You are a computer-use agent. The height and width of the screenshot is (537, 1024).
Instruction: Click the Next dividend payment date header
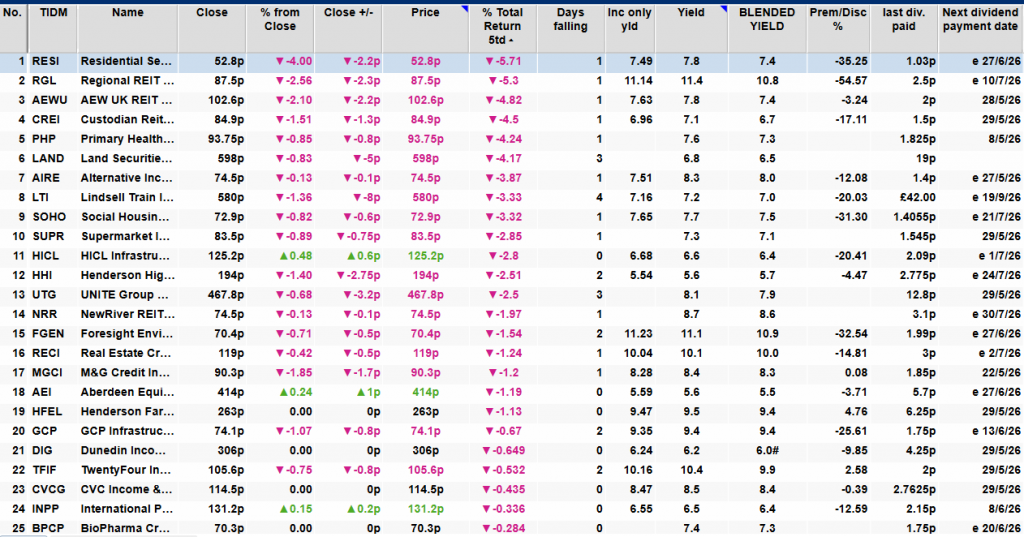[x=980, y=20]
